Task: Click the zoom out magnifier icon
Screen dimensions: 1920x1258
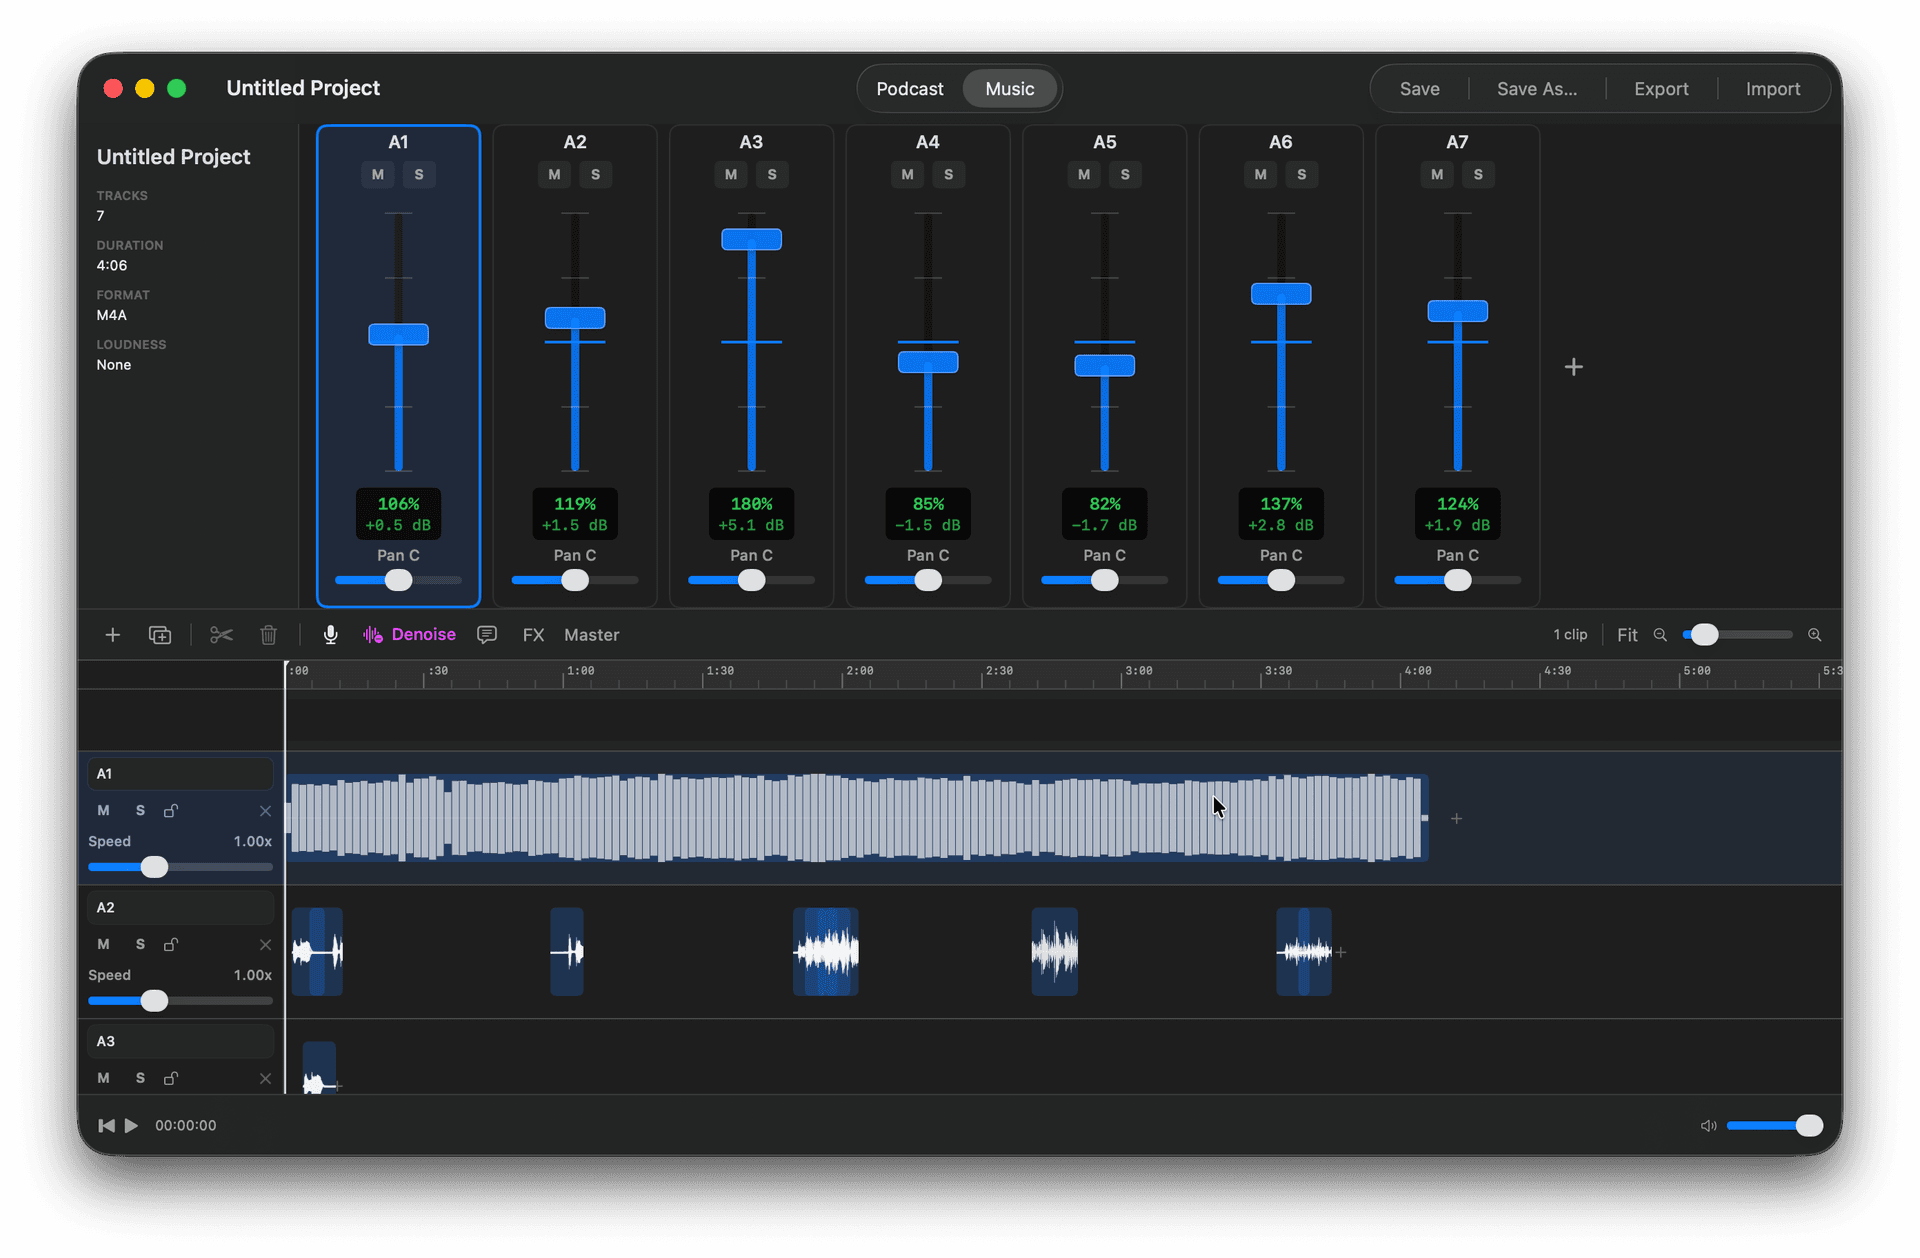Action: pos(1660,635)
